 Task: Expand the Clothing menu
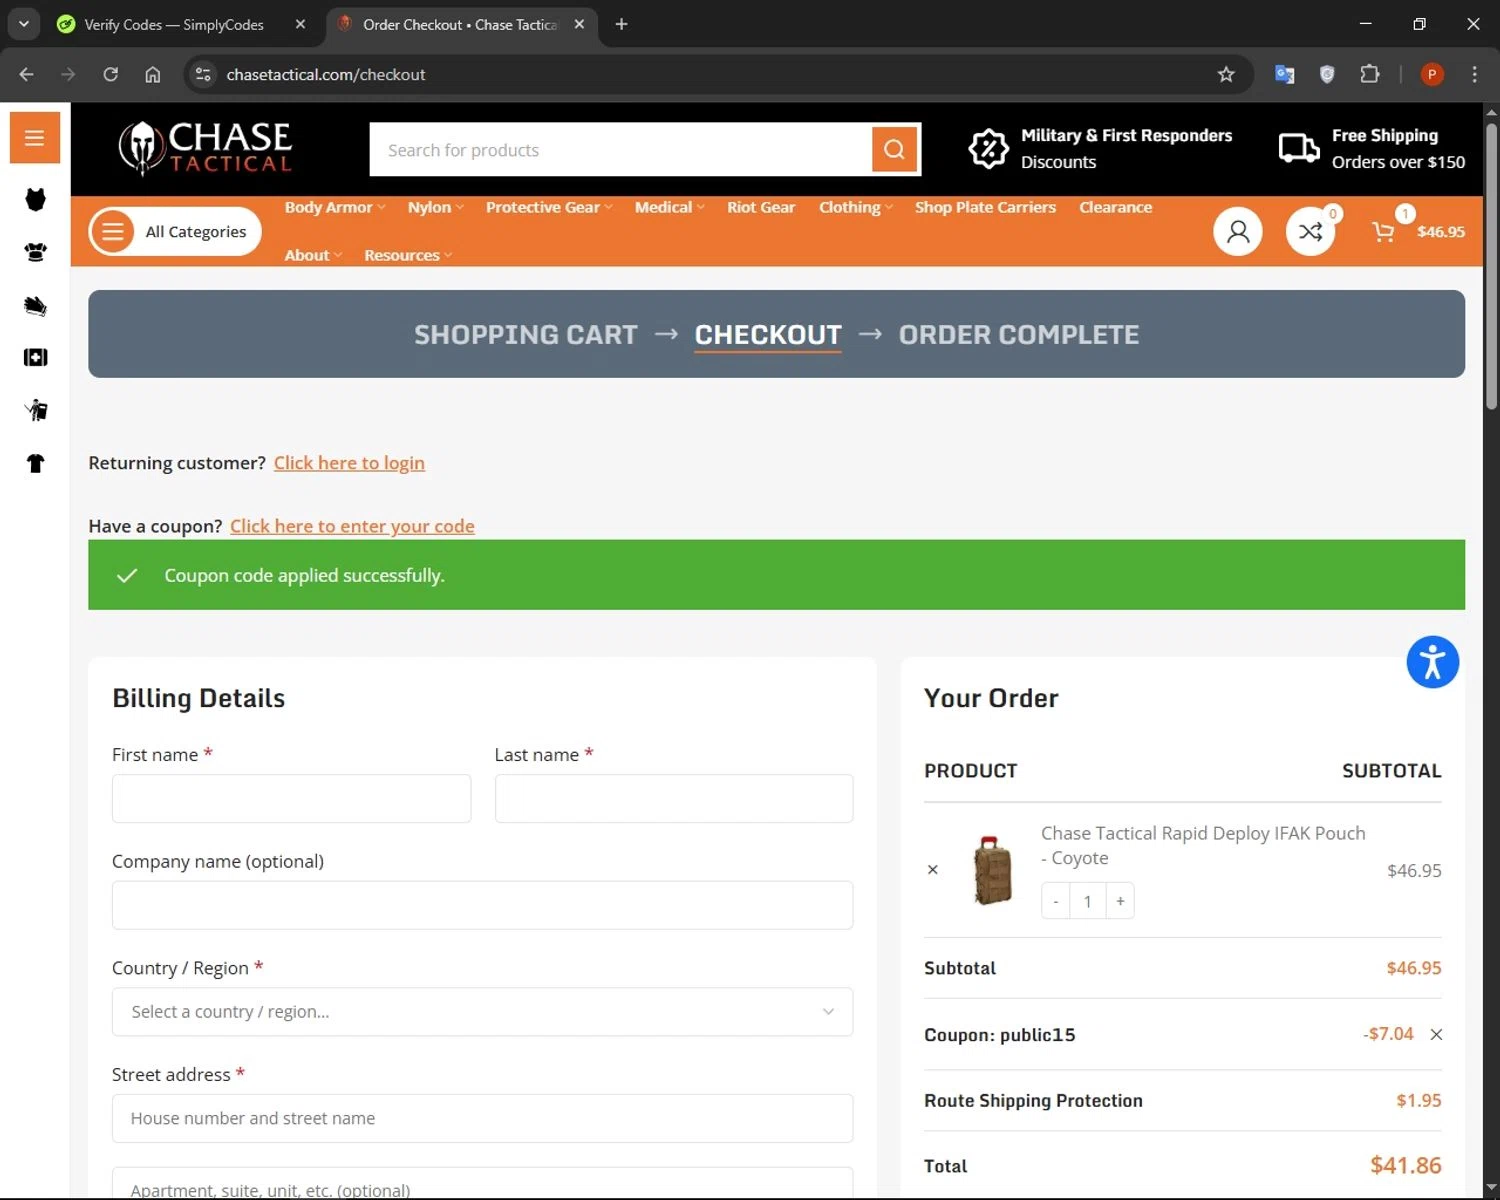point(855,207)
